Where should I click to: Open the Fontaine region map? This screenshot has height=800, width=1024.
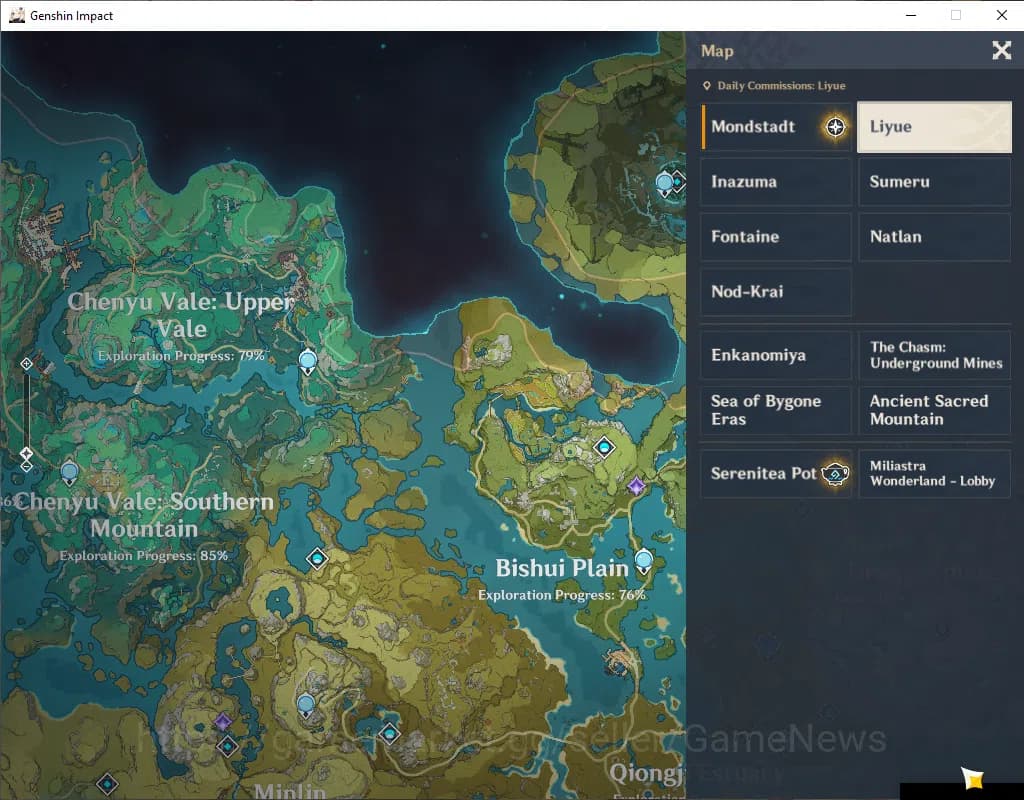776,236
